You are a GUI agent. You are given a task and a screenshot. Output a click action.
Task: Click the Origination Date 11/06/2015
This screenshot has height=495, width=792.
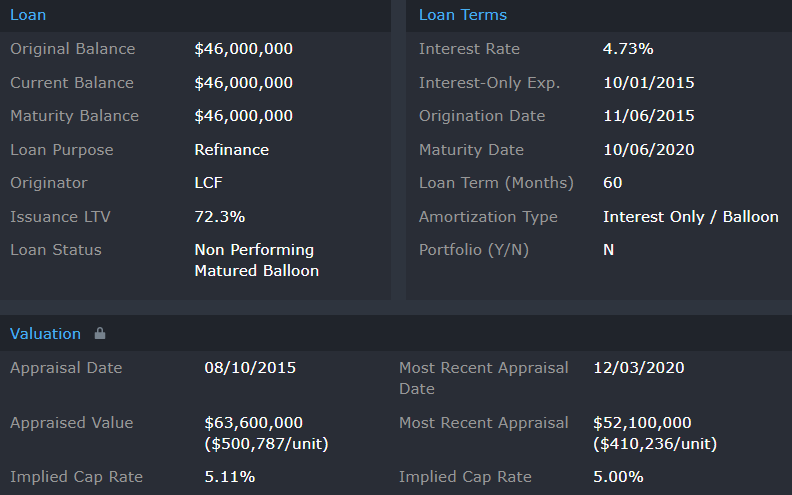648,116
